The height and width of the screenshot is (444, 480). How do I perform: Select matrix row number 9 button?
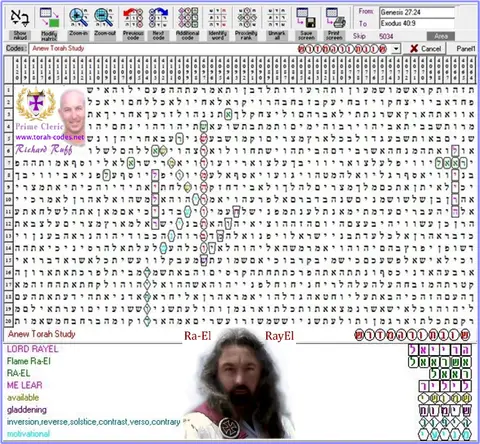point(9,187)
